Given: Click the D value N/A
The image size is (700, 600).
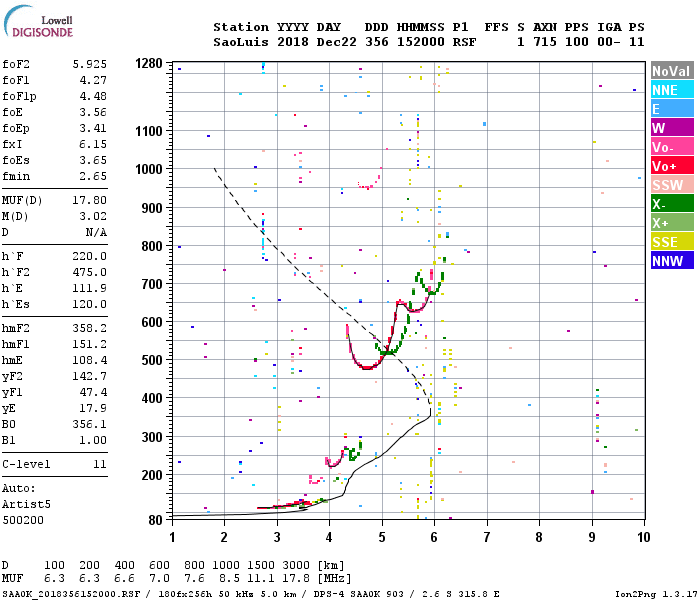Looking at the screenshot, I should click(x=96, y=233).
